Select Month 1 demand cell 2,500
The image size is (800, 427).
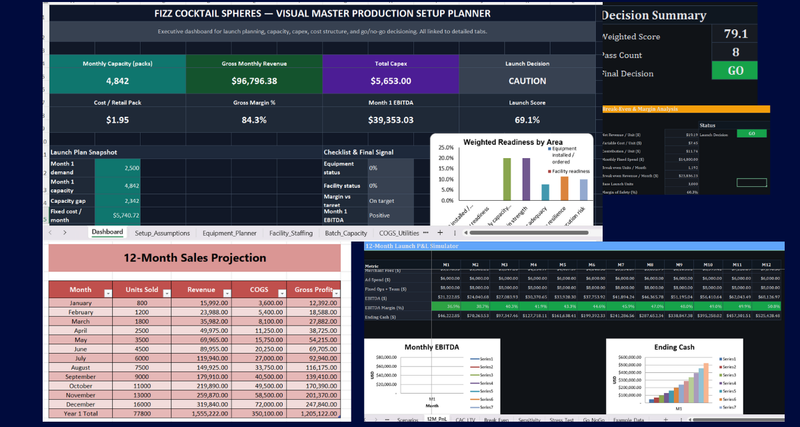pyautogui.click(x=117, y=167)
